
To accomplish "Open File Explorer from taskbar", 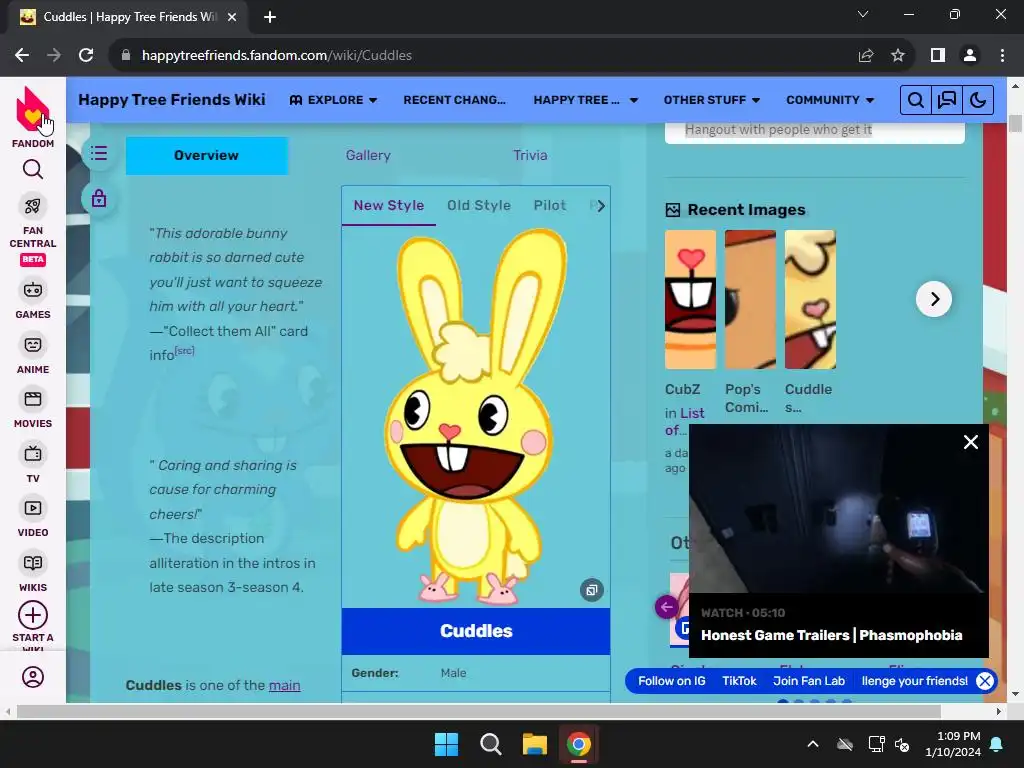I will click(535, 744).
